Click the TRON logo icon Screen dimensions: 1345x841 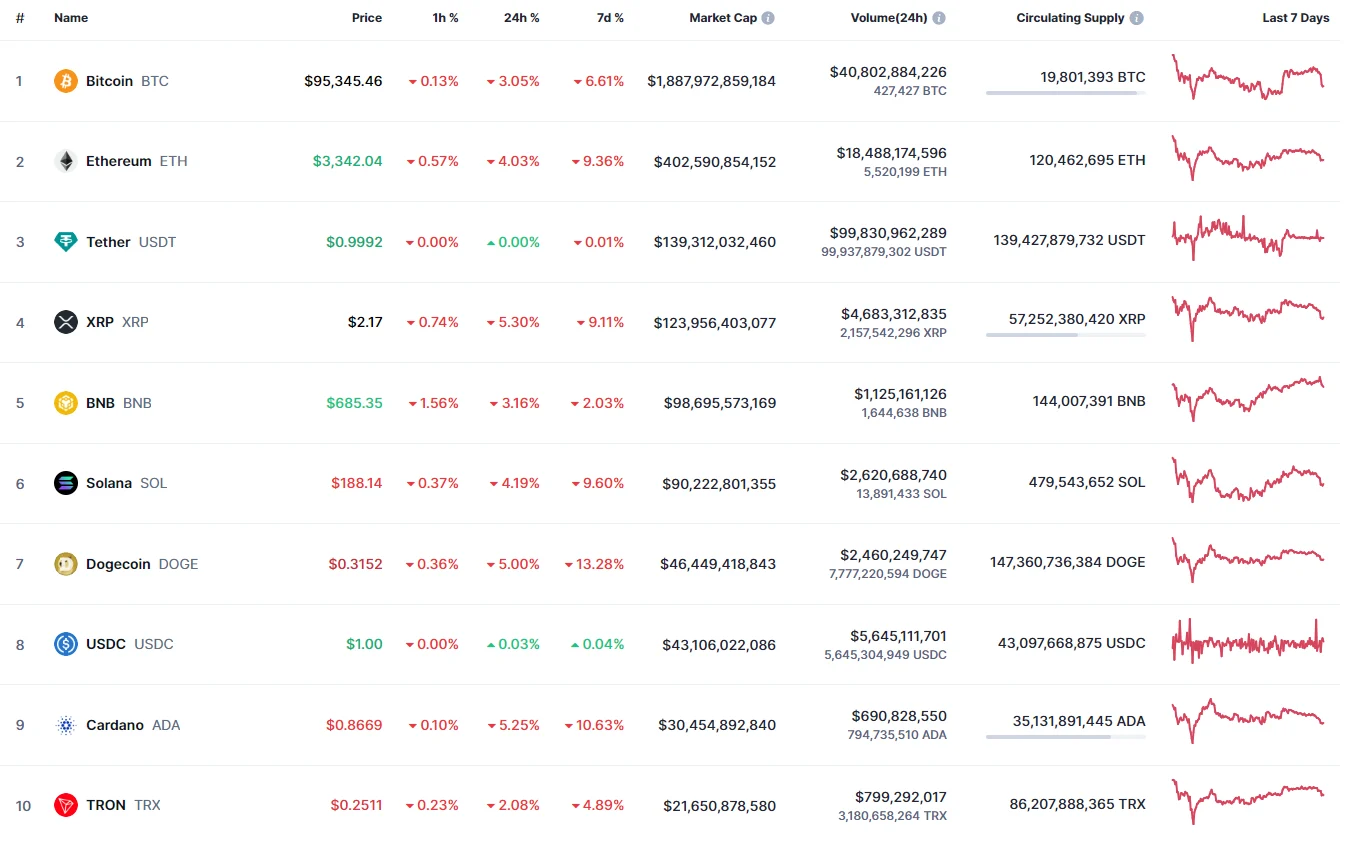[x=65, y=805]
